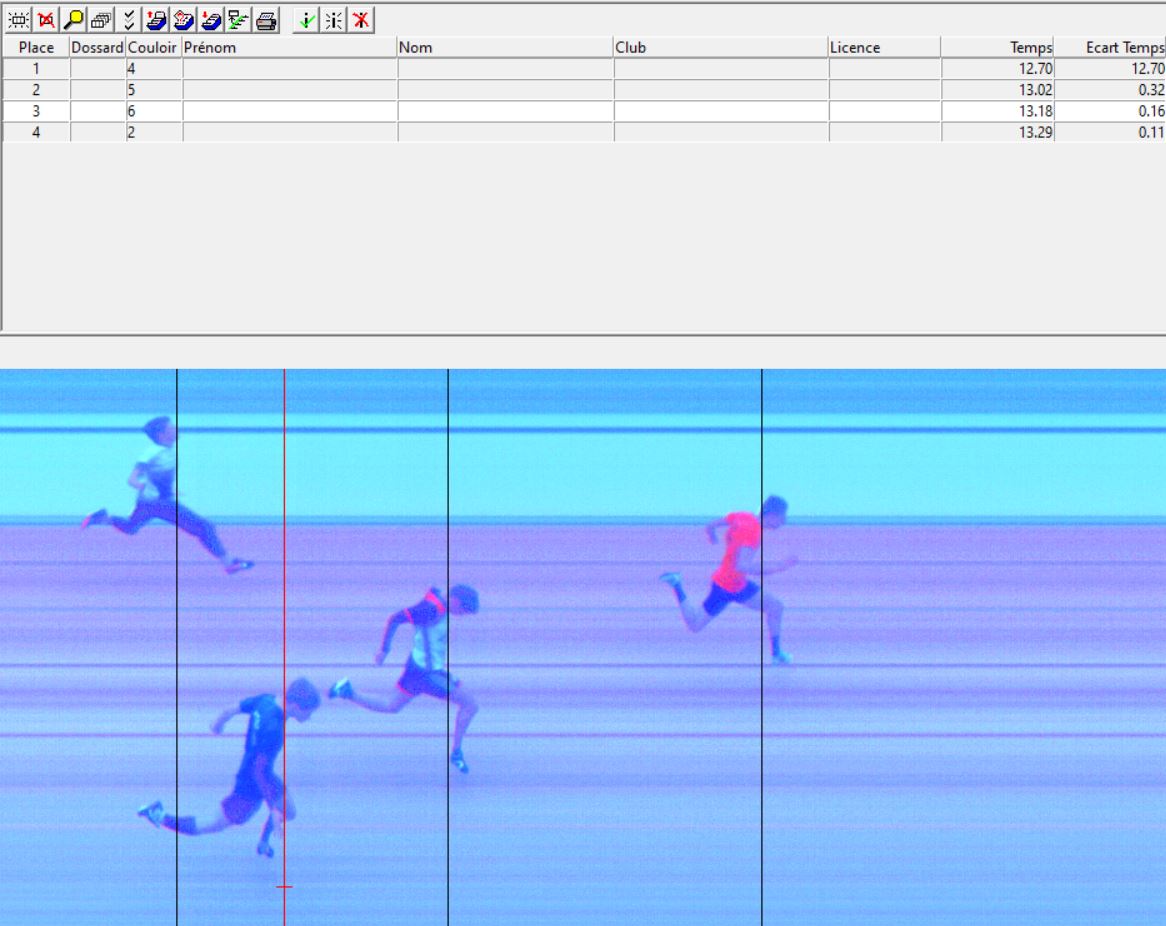Image resolution: width=1166 pixels, height=926 pixels.
Task: Click the card box with question mark
Action: coord(184,20)
